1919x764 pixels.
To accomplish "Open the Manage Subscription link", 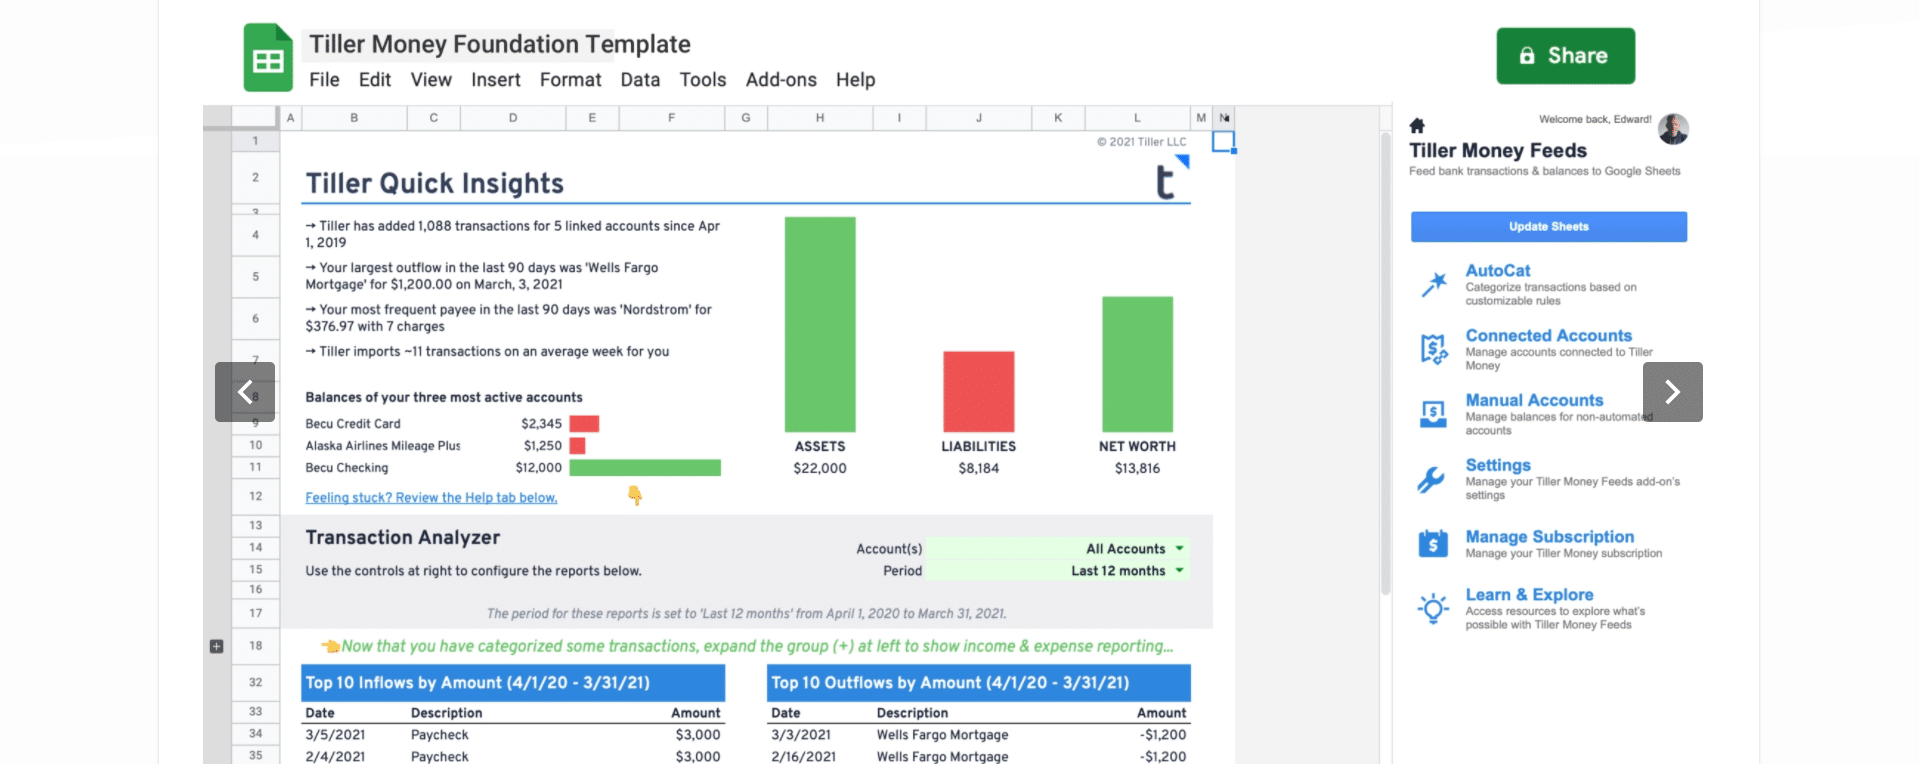I will (1549, 537).
